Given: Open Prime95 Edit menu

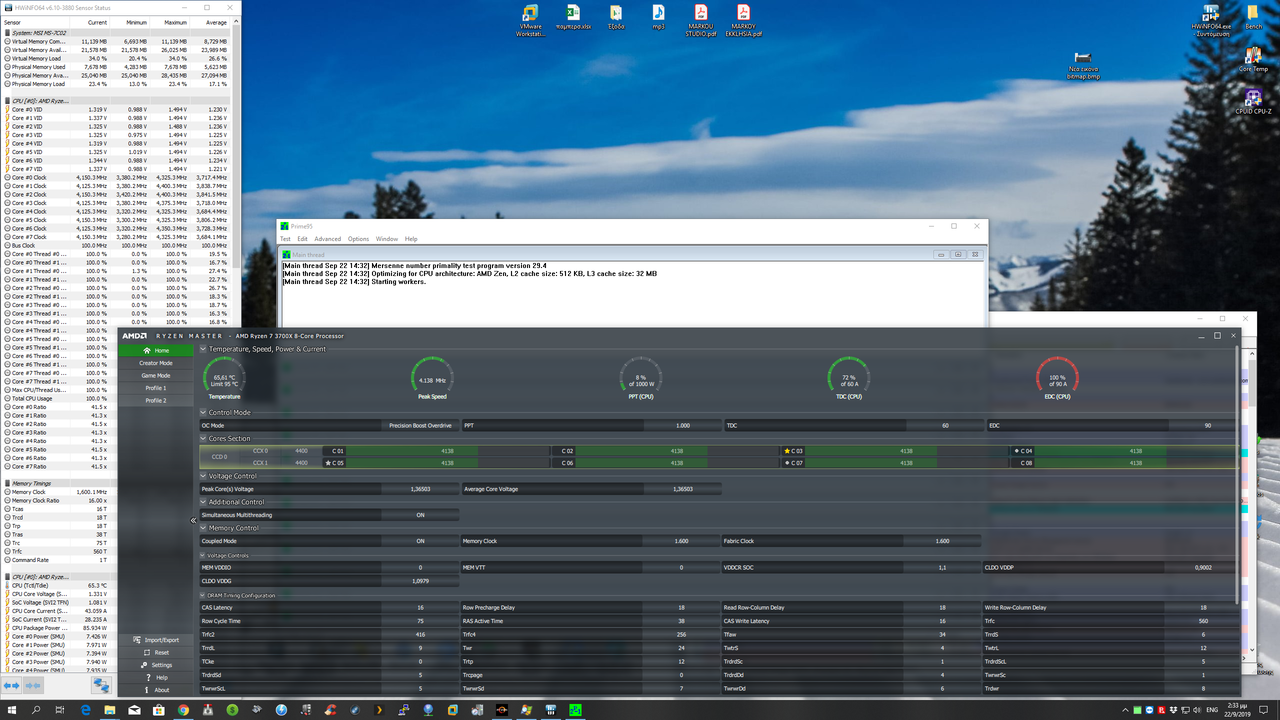Looking at the screenshot, I should point(302,239).
